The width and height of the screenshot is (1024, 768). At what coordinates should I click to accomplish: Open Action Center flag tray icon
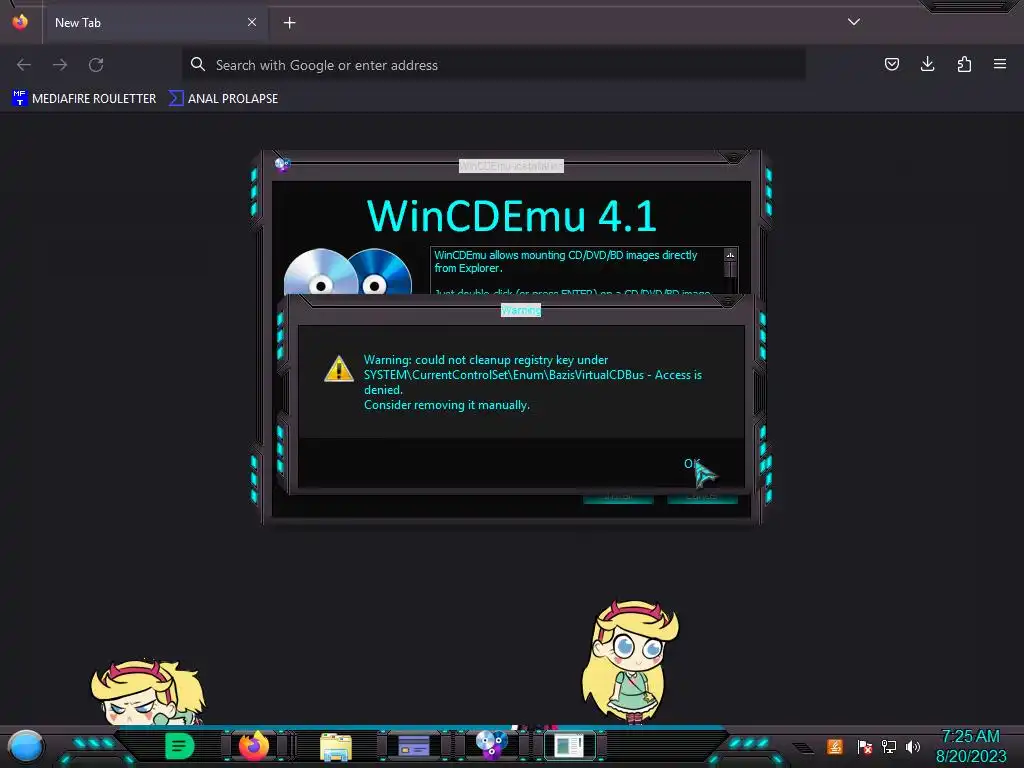pyautogui.click(x=865, y=746)
